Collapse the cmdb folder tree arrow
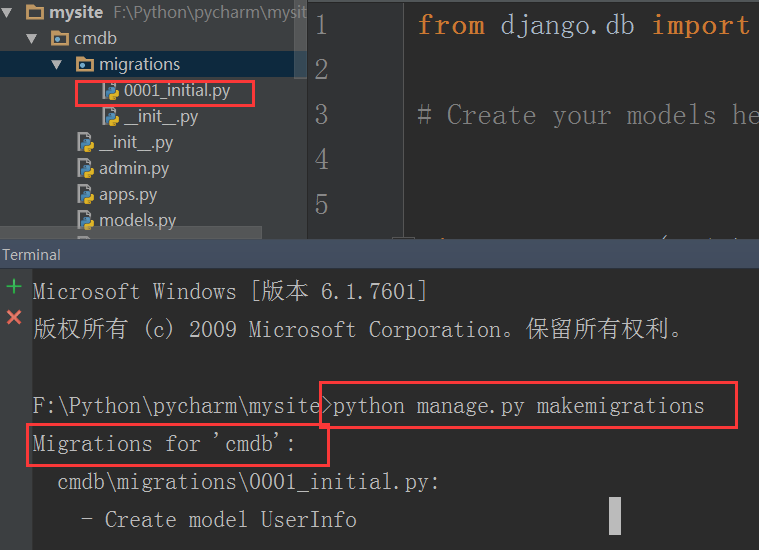This screenshot has height=550, width=759. (x=35, y=39)
